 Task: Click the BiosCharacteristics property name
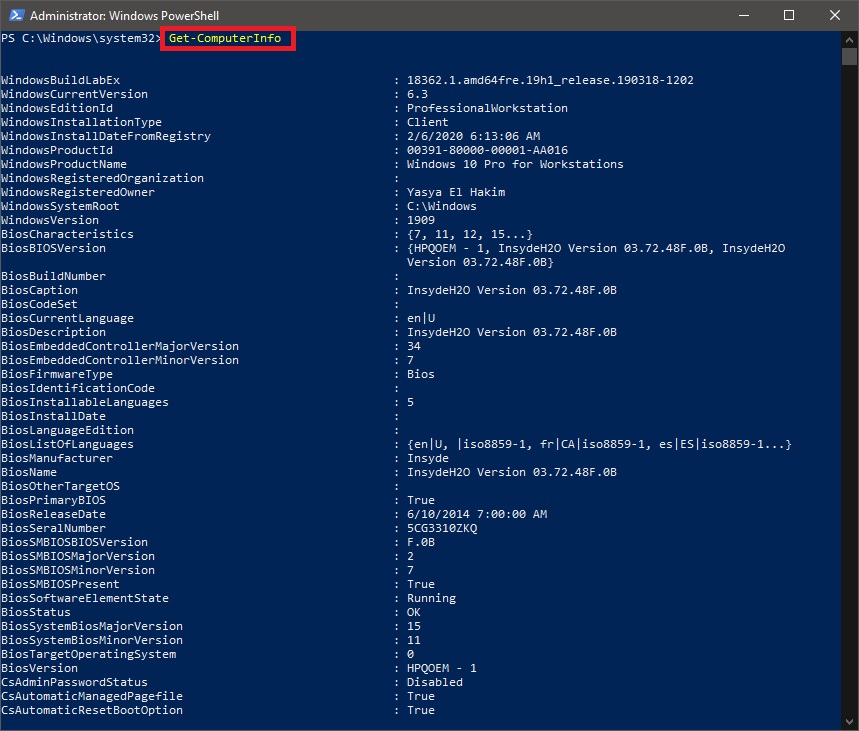point(67,235)
